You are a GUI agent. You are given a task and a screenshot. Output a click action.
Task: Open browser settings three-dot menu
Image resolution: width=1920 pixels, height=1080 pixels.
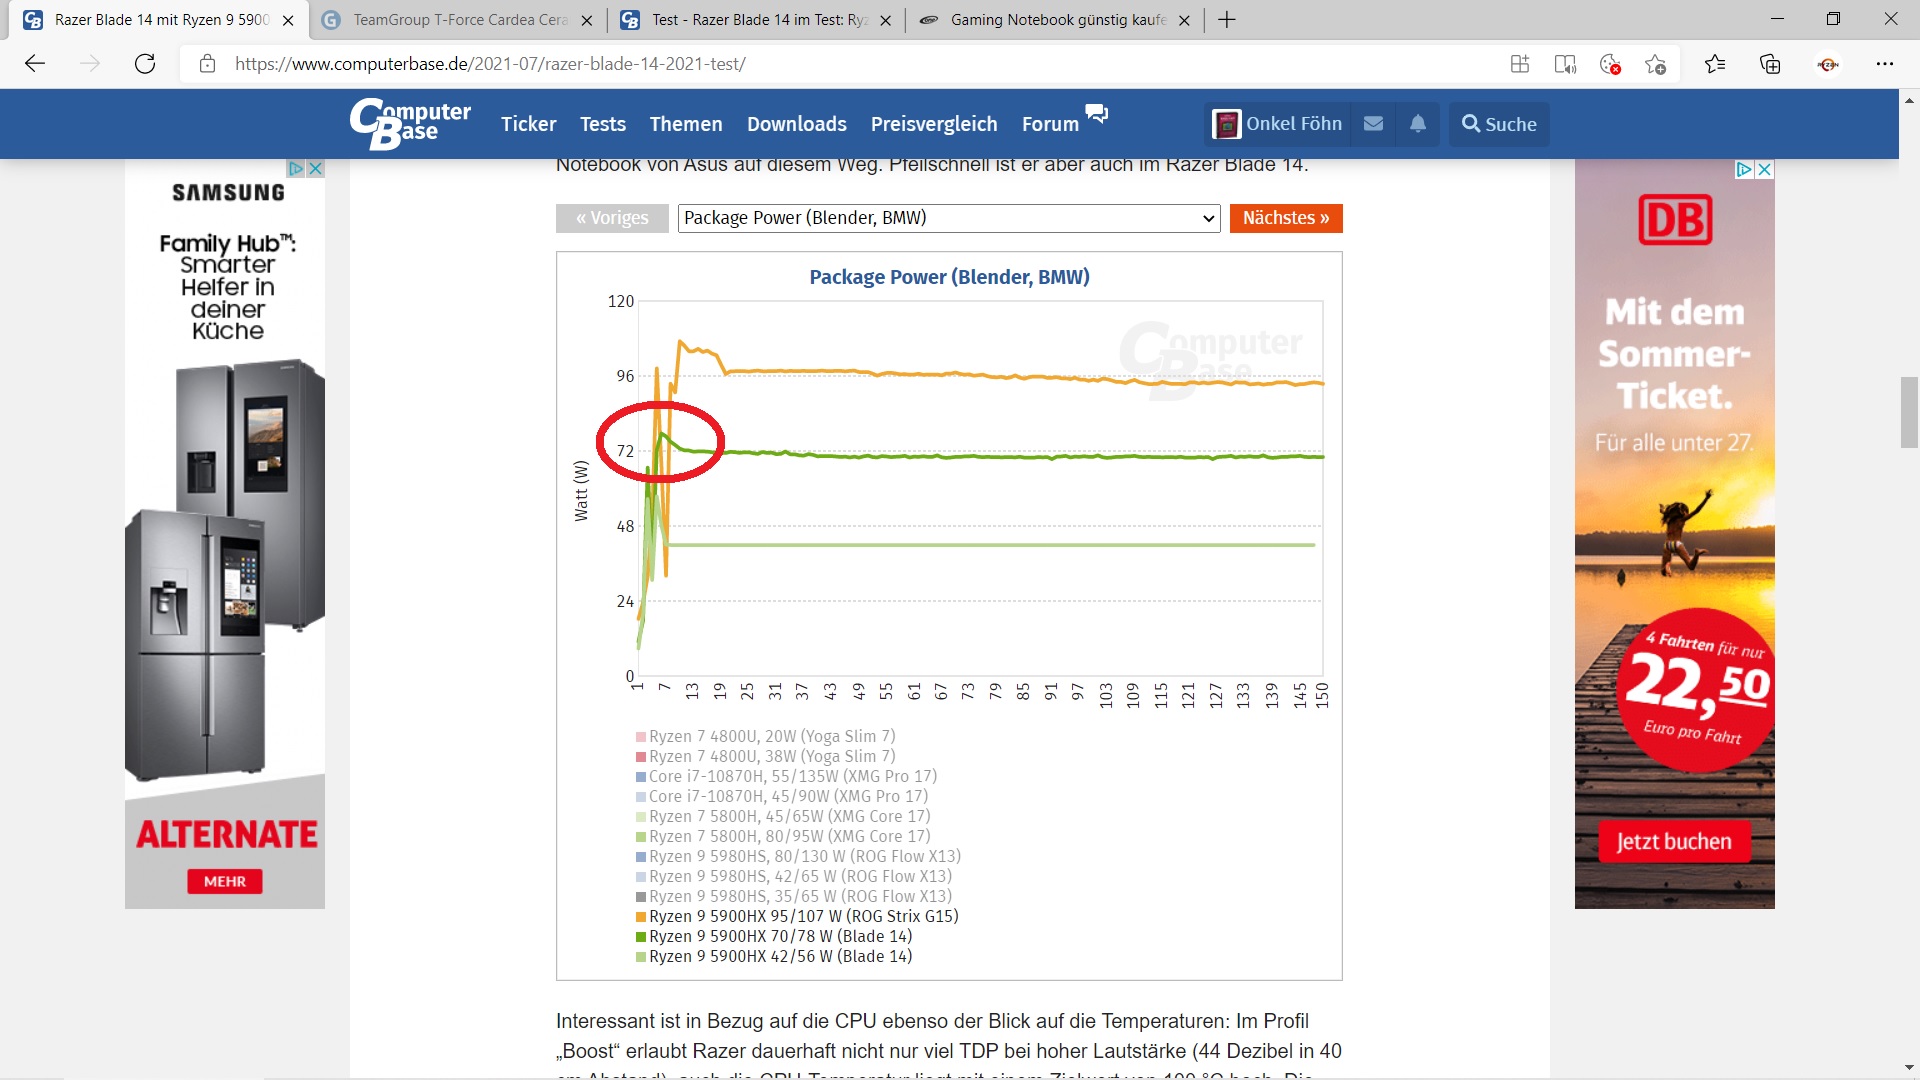tap(1884, 64)
